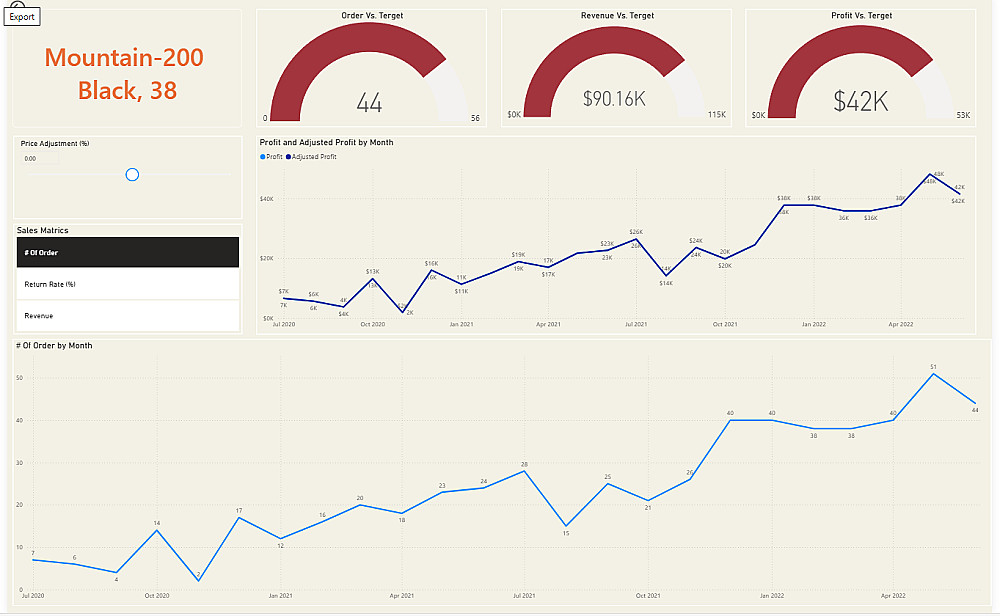Click the $48K peak on the profit chart
This screenshot has height=616, width=1000.
(x=930, y=174)
